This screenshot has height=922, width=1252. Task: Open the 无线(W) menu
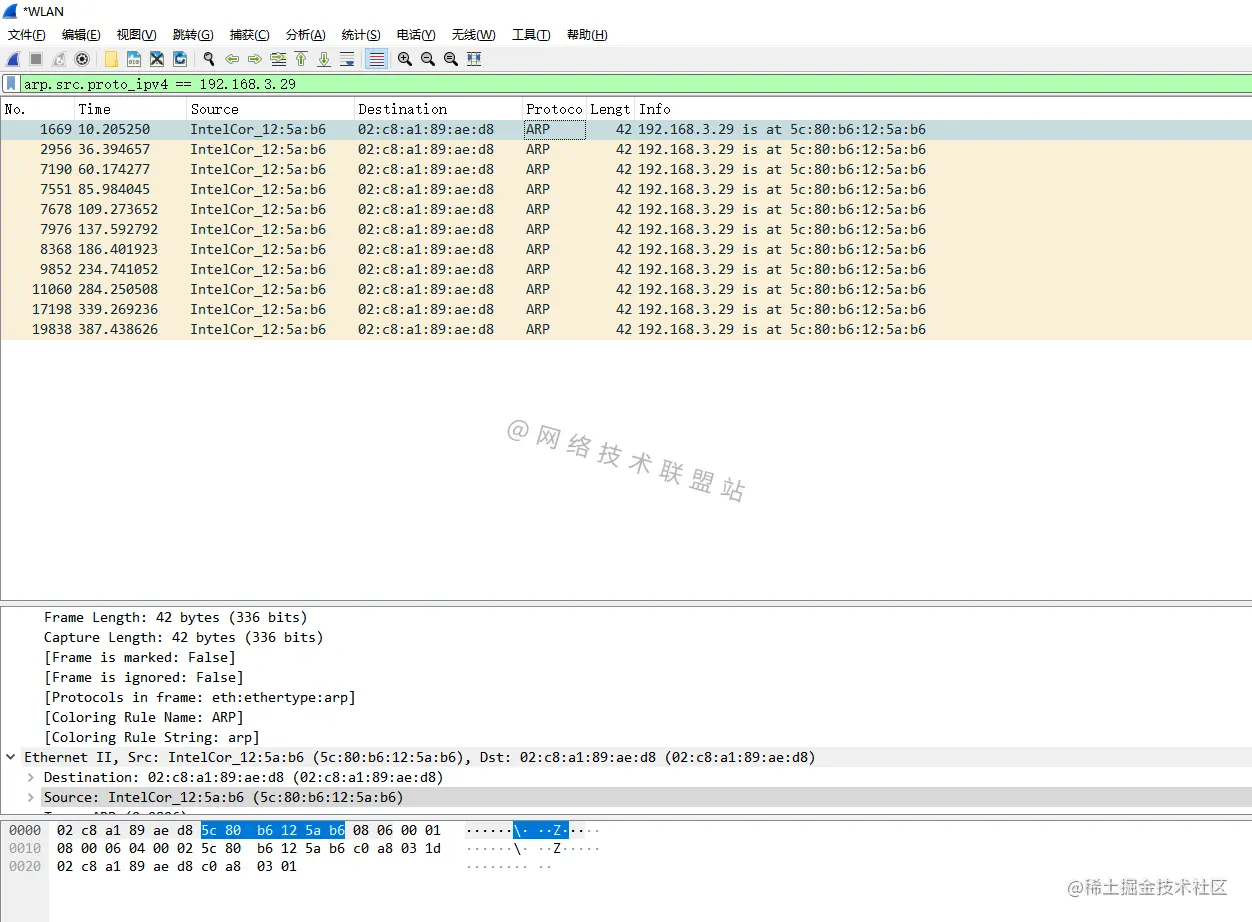[473, 35]
